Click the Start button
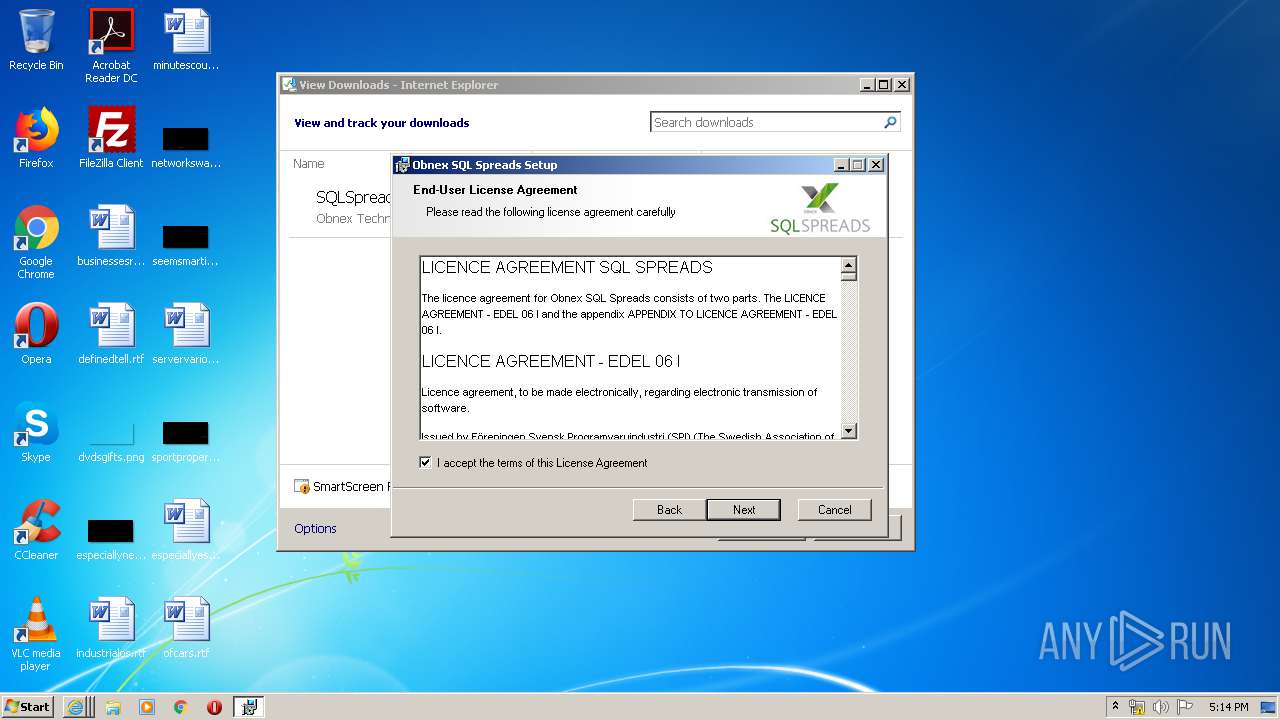1280x720 pixels. pos(28,707)
